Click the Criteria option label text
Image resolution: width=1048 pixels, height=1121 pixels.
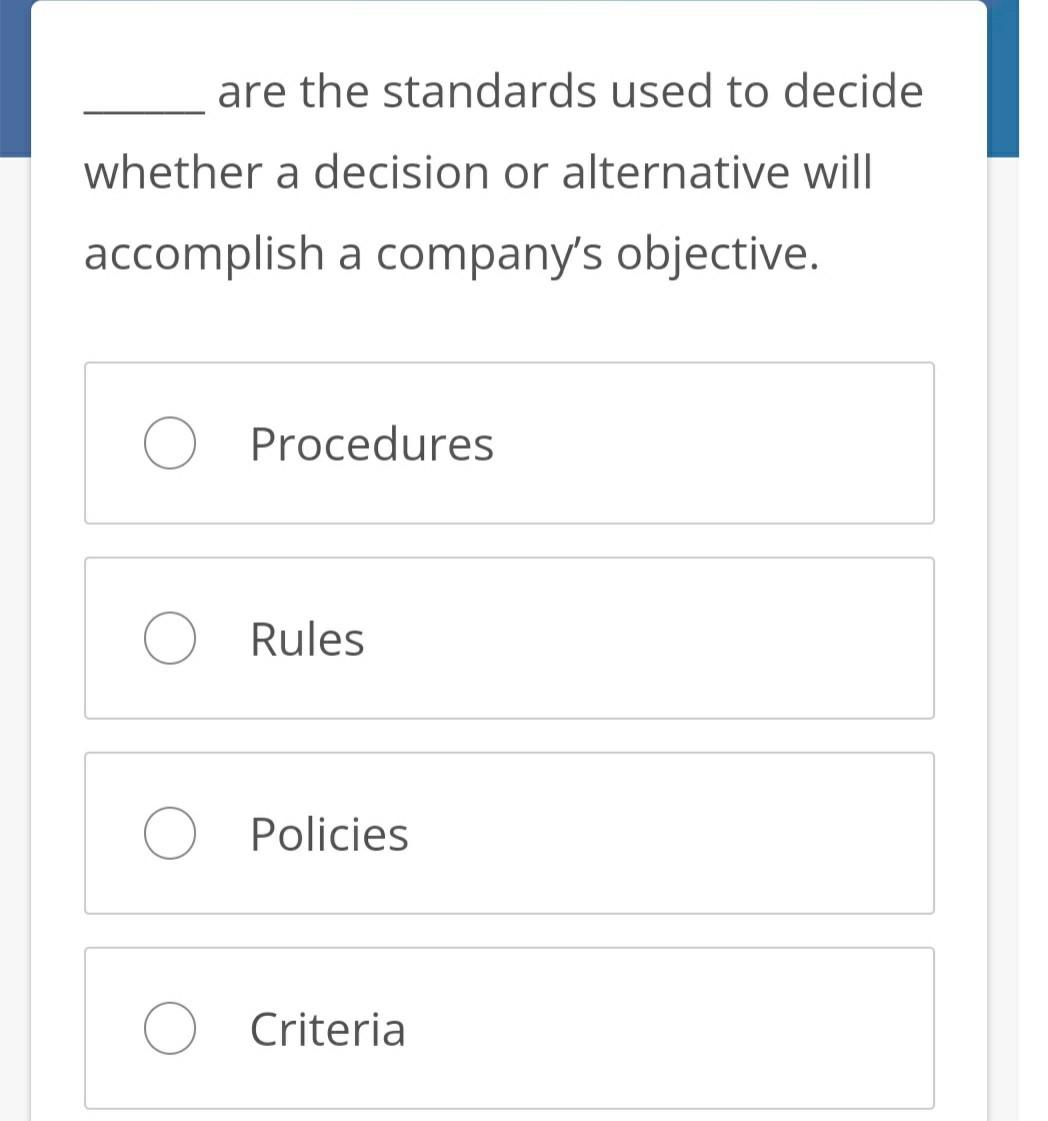click(328, 1026)
